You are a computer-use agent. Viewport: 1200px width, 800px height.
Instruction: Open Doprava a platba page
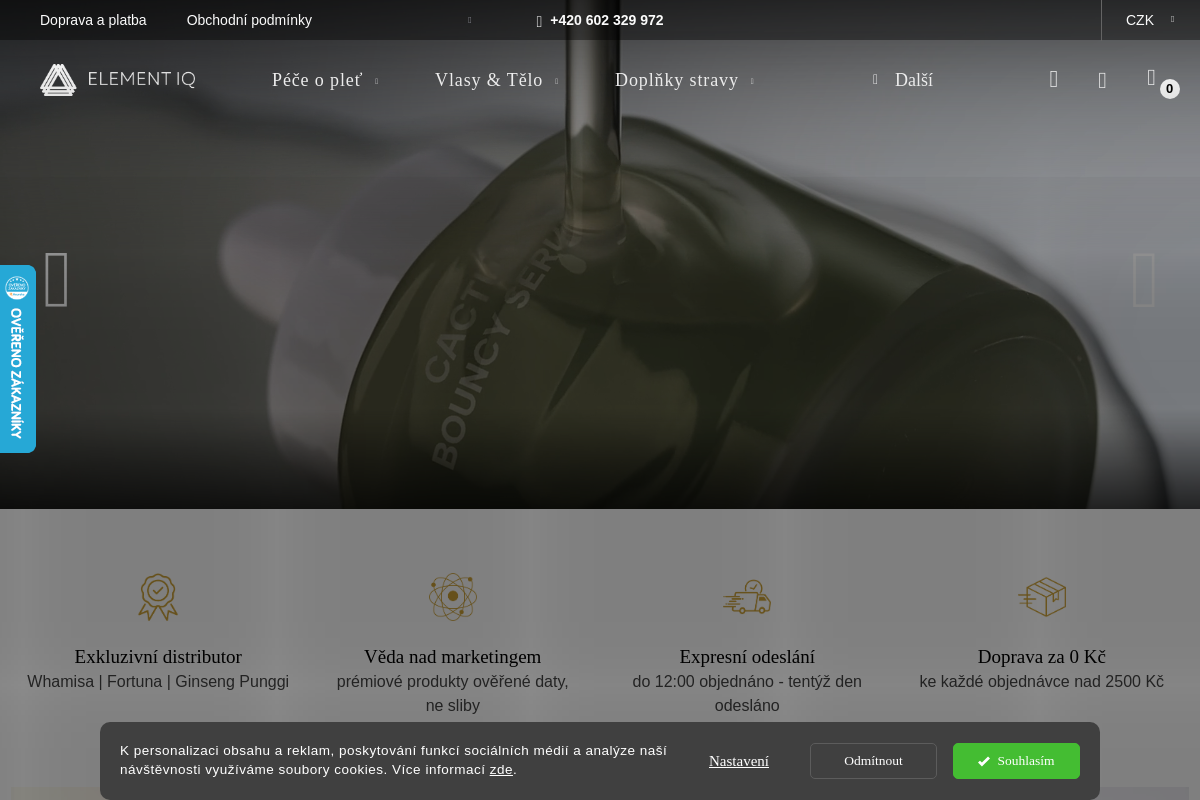coord(93,20)
